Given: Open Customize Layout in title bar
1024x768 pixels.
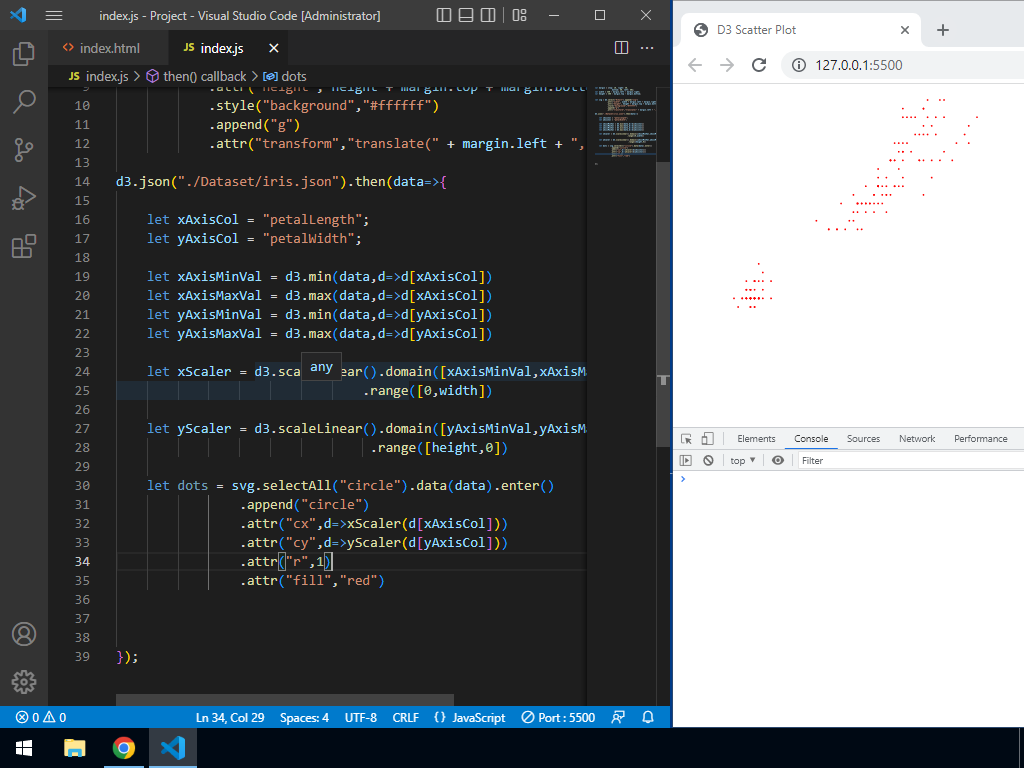Looking at the screenshot, I should [x=520, y=15].
